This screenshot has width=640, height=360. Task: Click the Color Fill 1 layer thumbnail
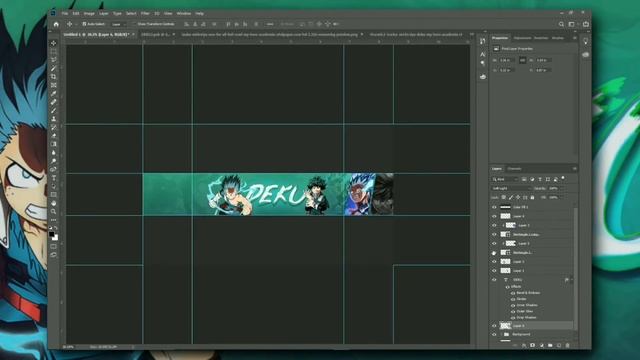[505, 207]
